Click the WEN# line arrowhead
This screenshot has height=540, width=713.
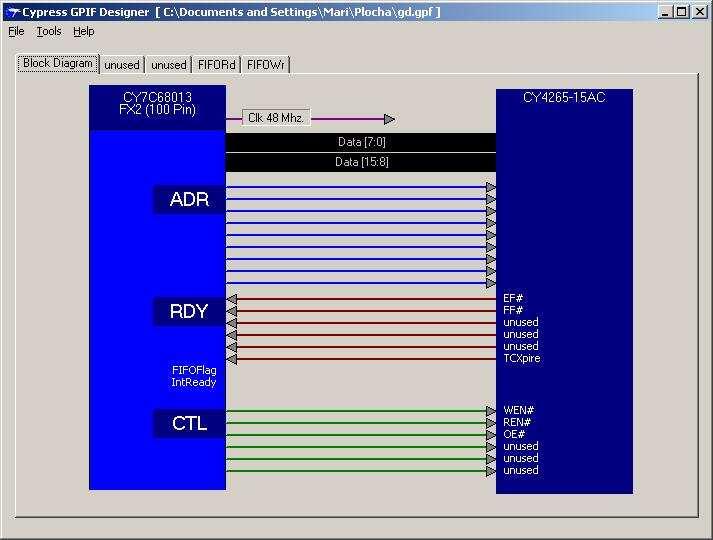tap(491, 411)
